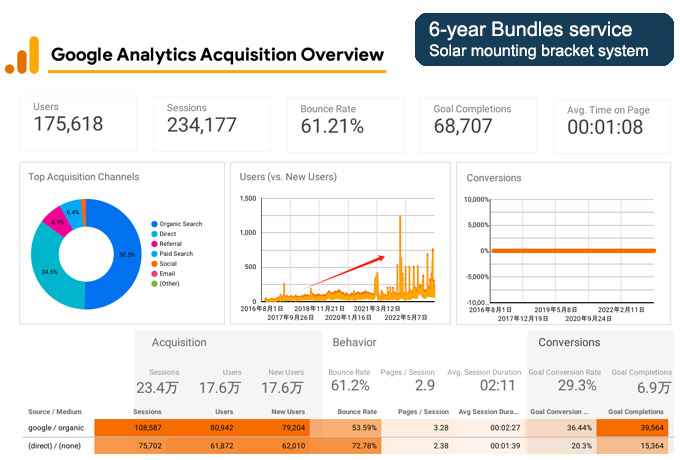Click session duration cell 00:01:39

(x=505, y=446)
